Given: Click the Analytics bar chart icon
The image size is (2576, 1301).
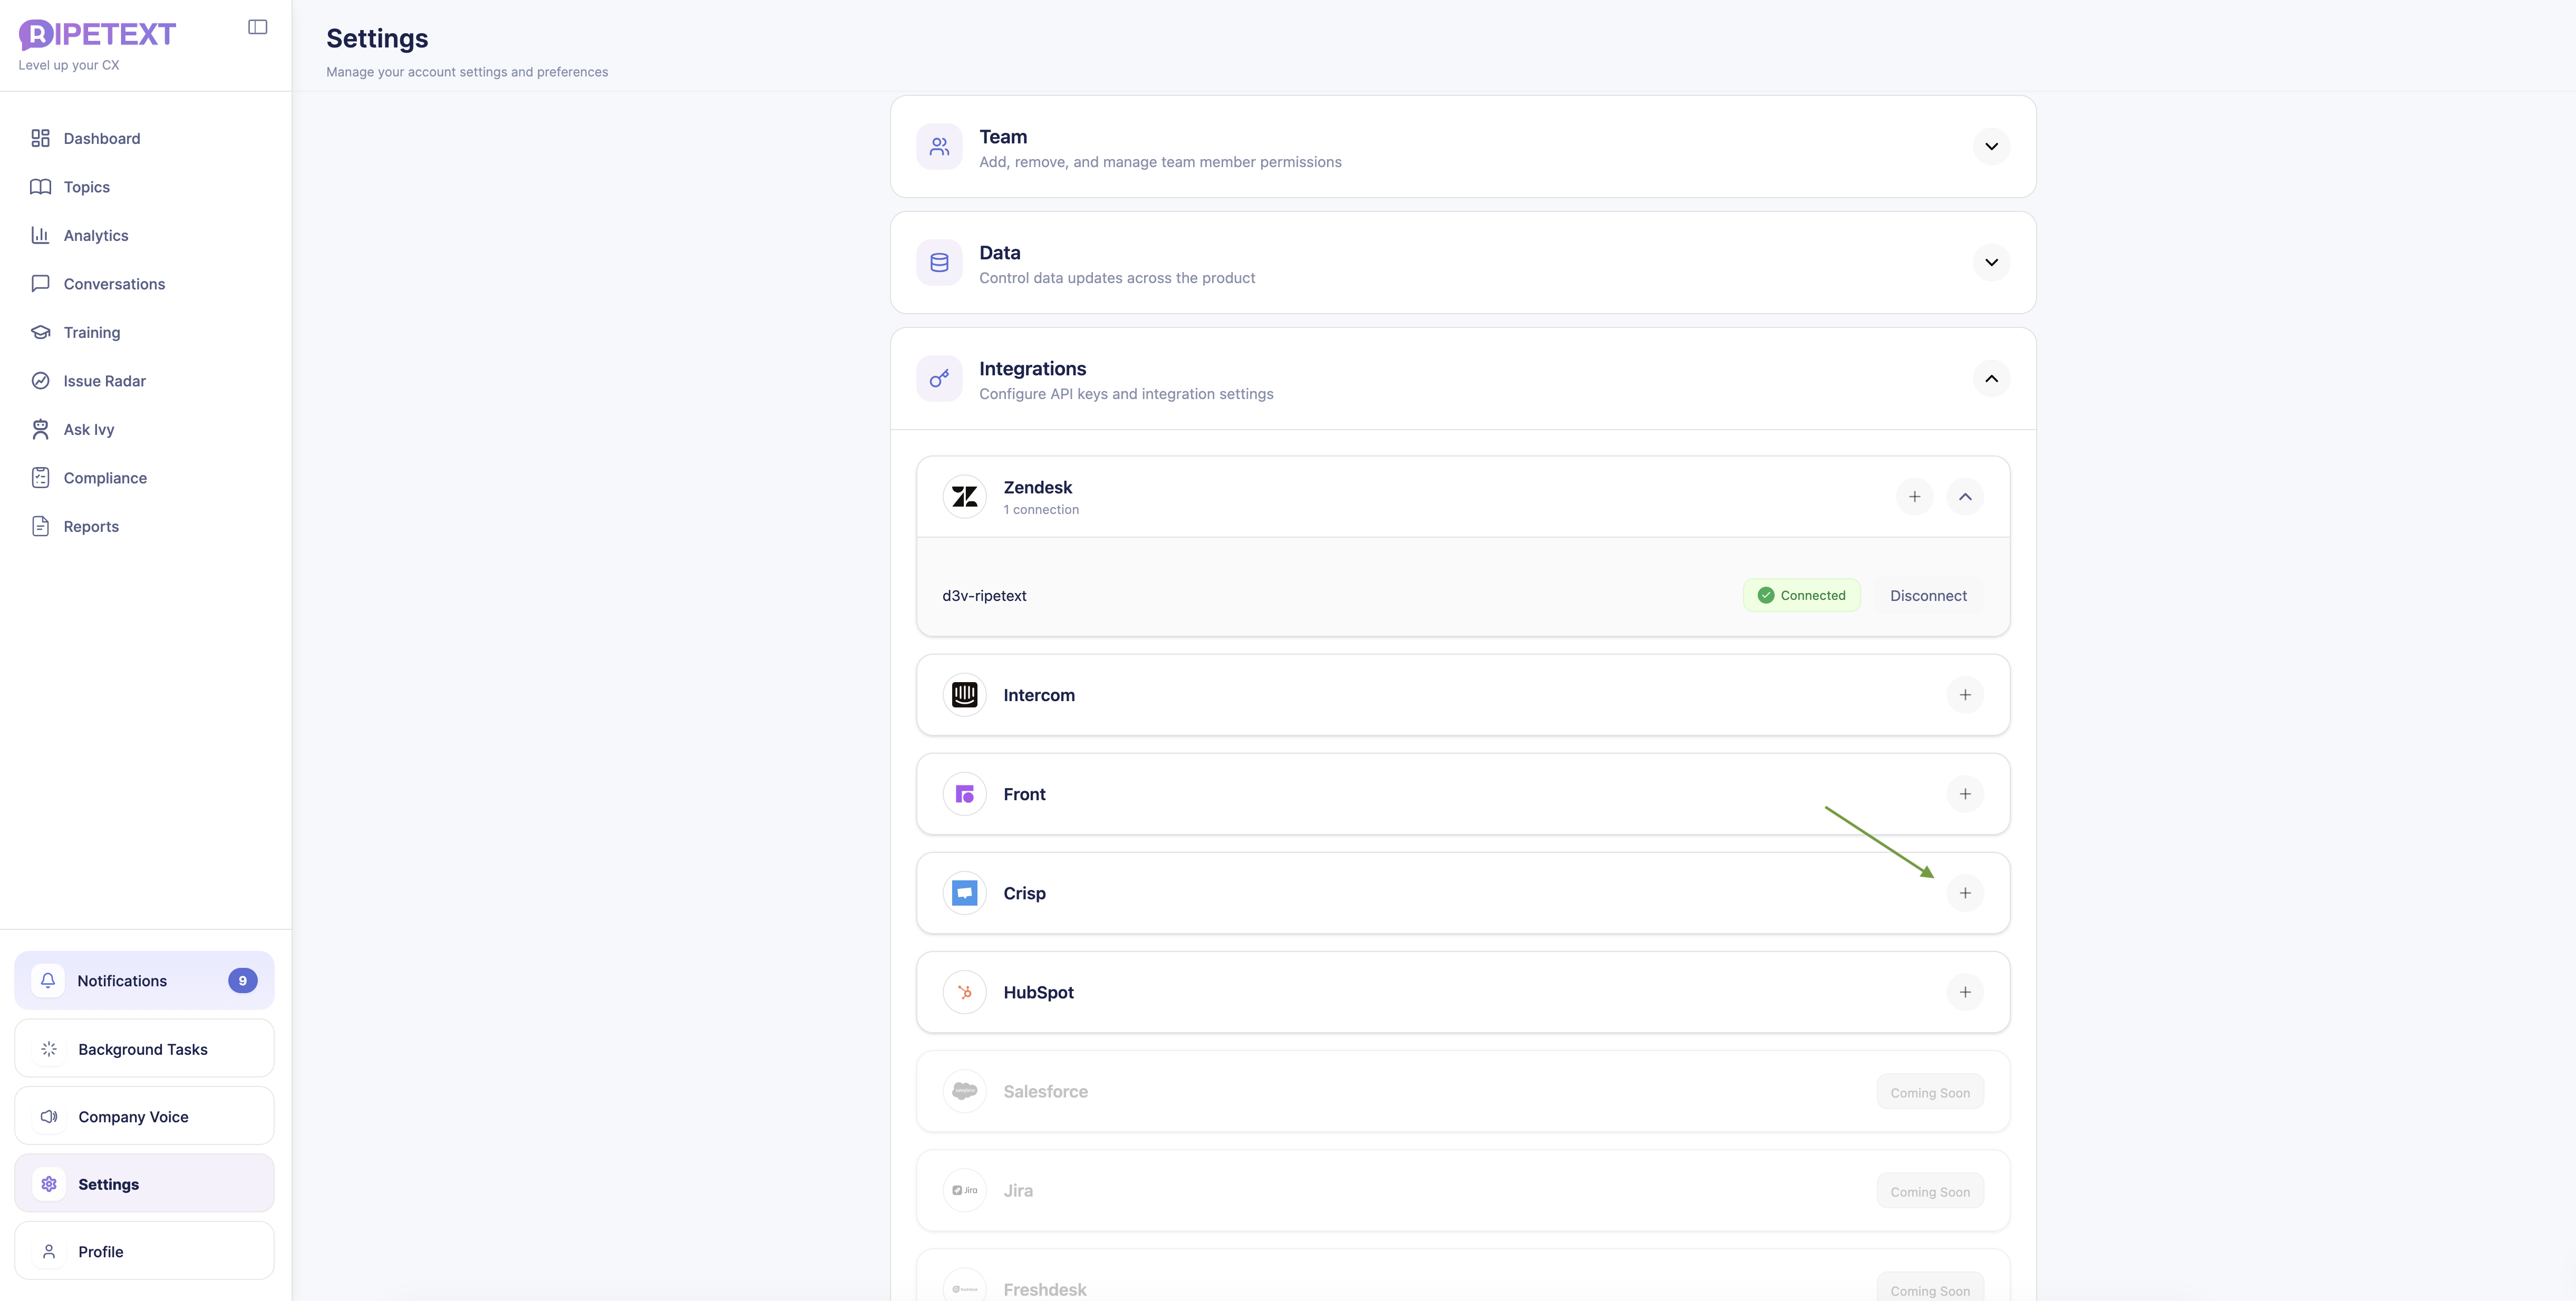Looking at the screenshot, I should (40, 235).
